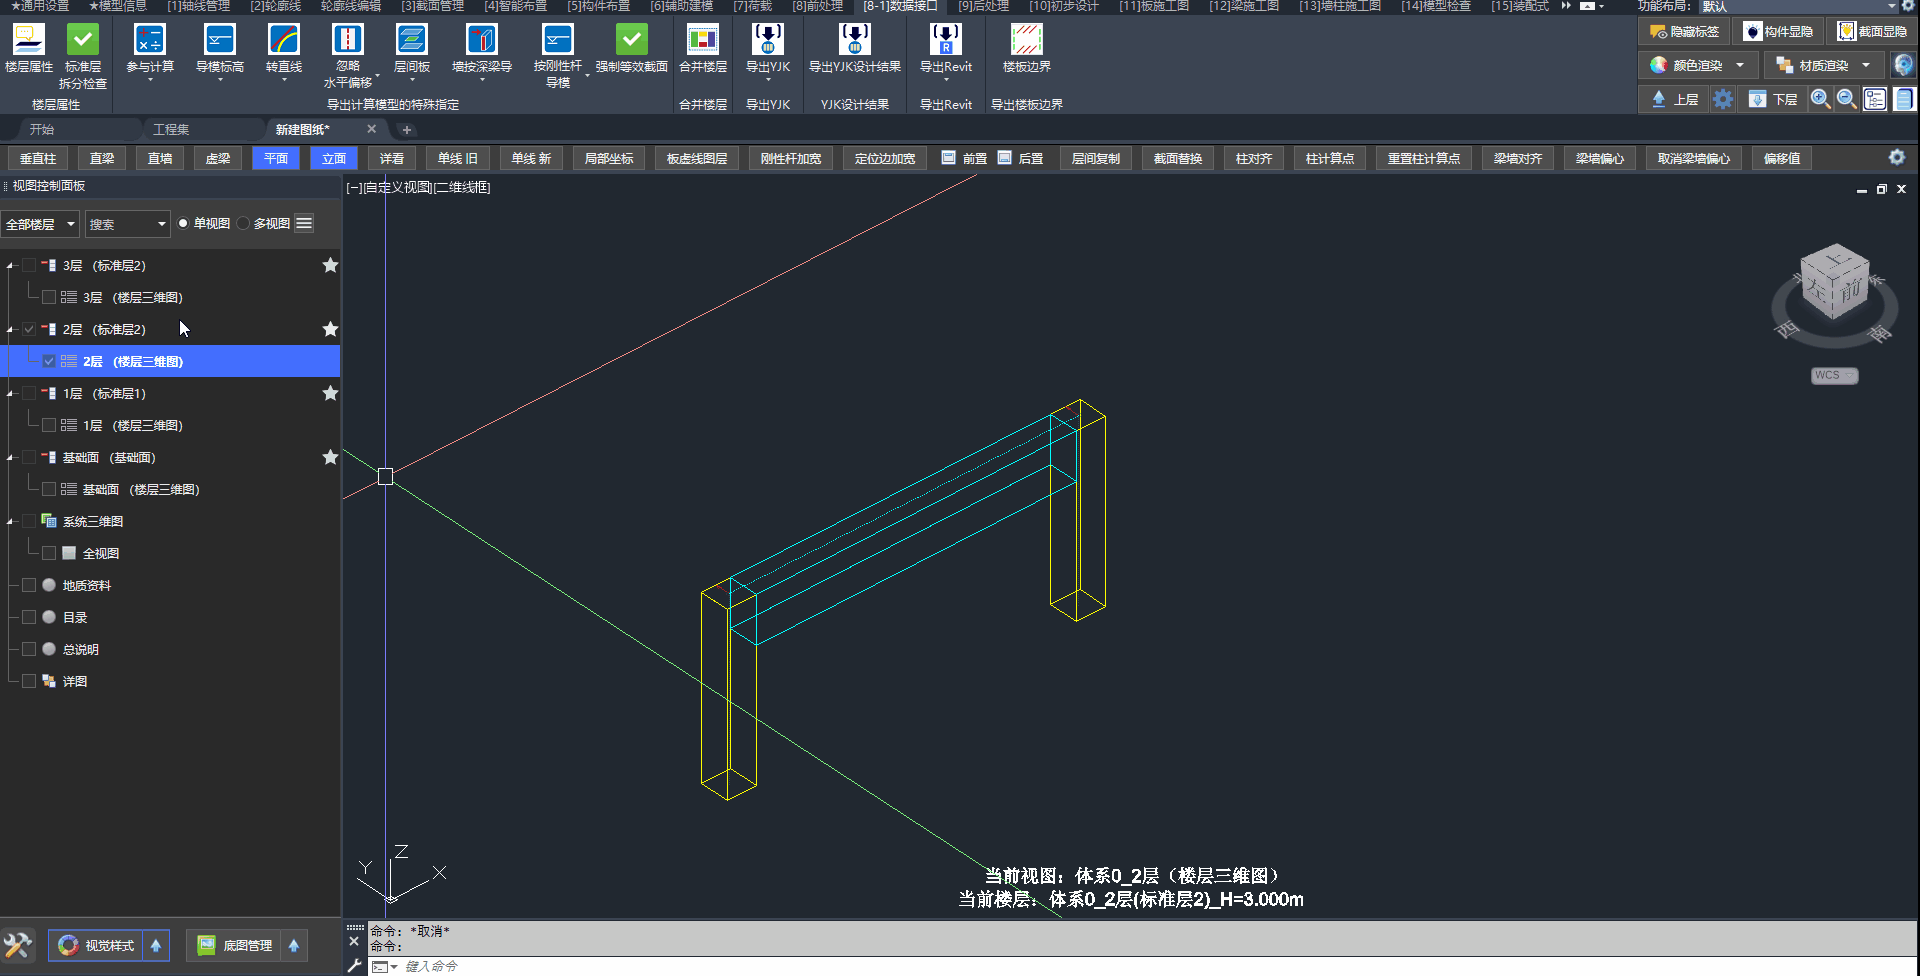Expand the 颜色渲染 dropdown arrow
Image resolution: width=1920 pixels, height=976 pixels.
[1740, 66]
